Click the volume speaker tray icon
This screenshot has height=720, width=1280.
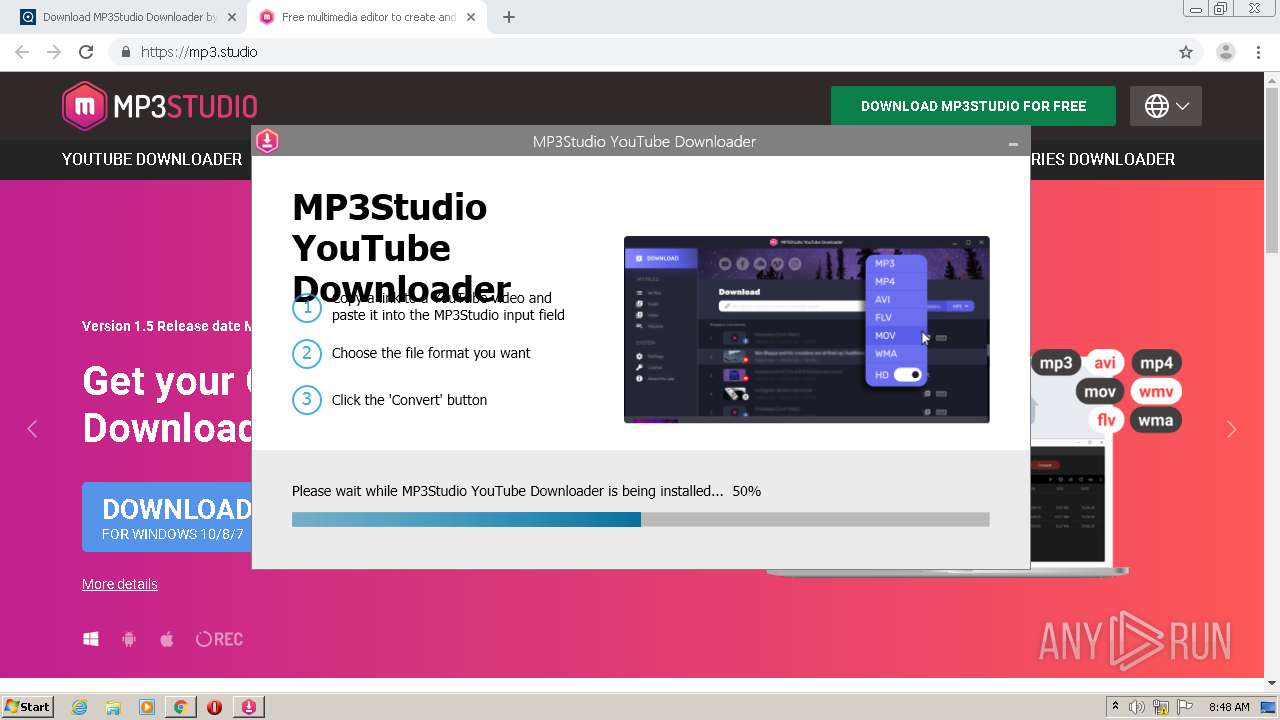[1137, 707]
